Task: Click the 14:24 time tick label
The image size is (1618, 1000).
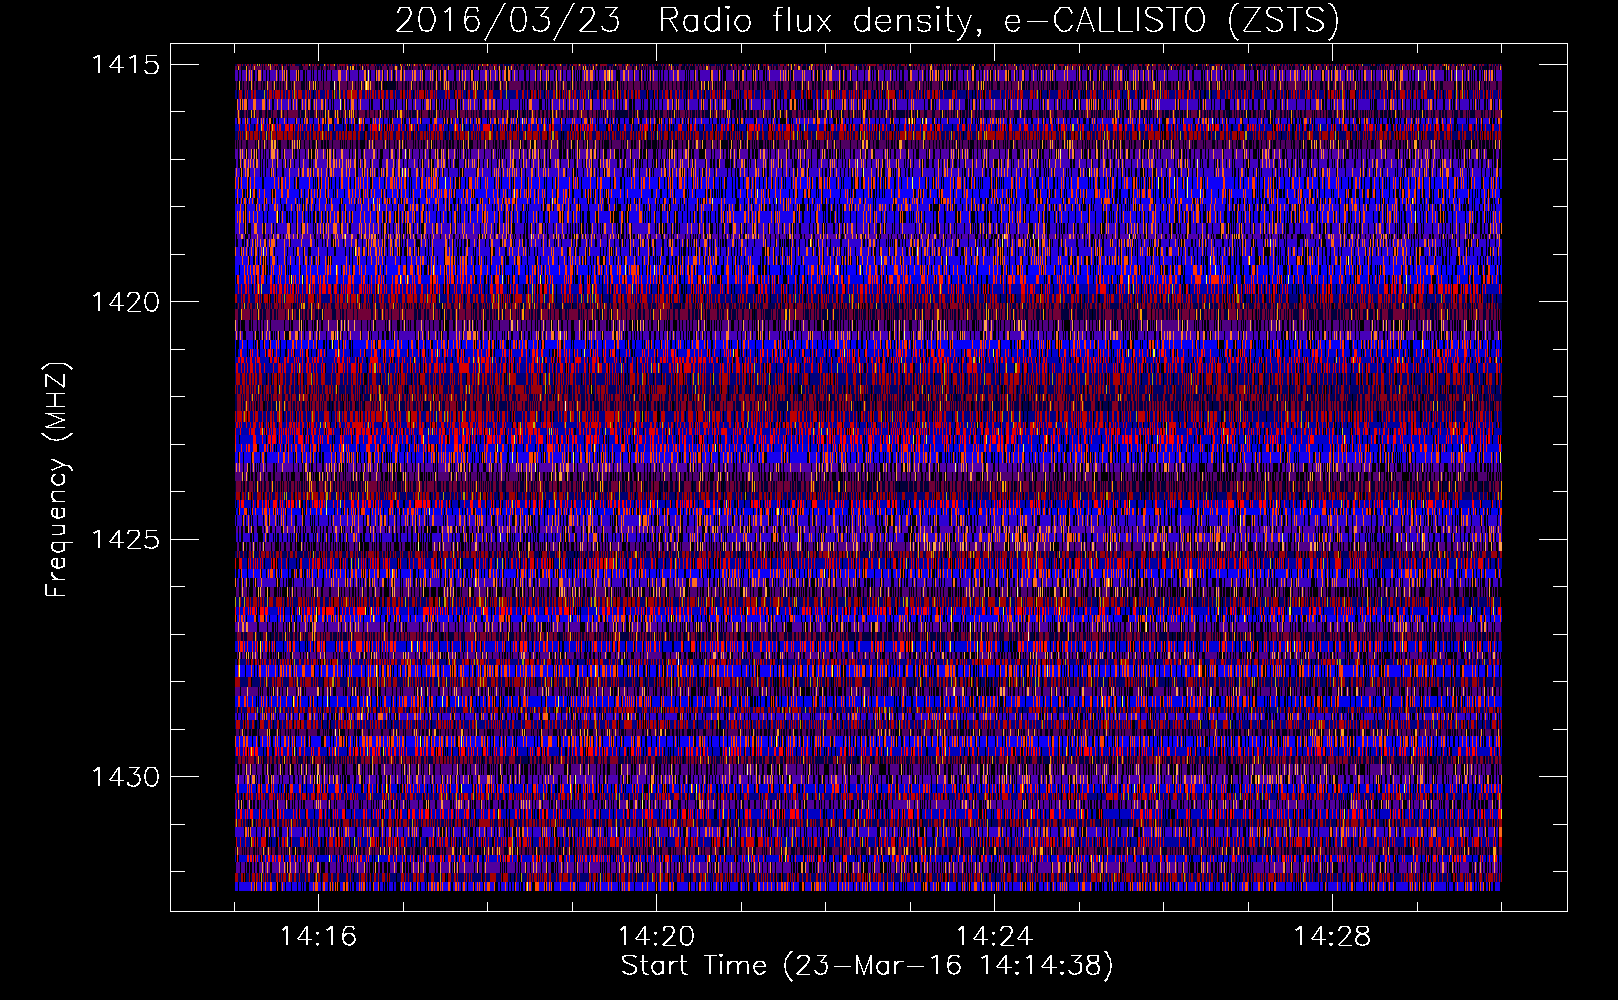Action: 994,937
